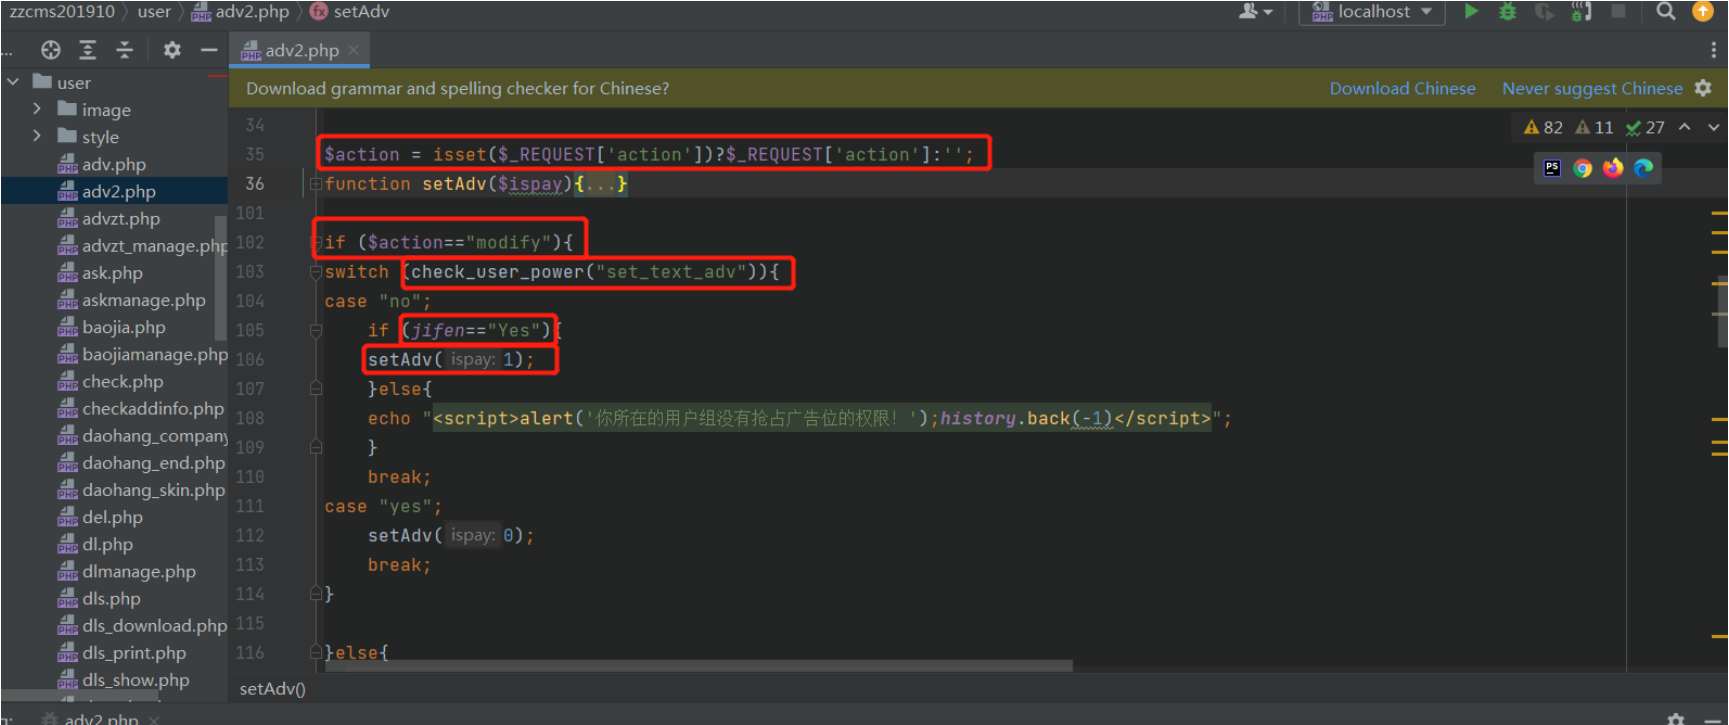Open page in Chrome browser
Viewport: 1729px width, 725px height.
(x=1582, y=168)
